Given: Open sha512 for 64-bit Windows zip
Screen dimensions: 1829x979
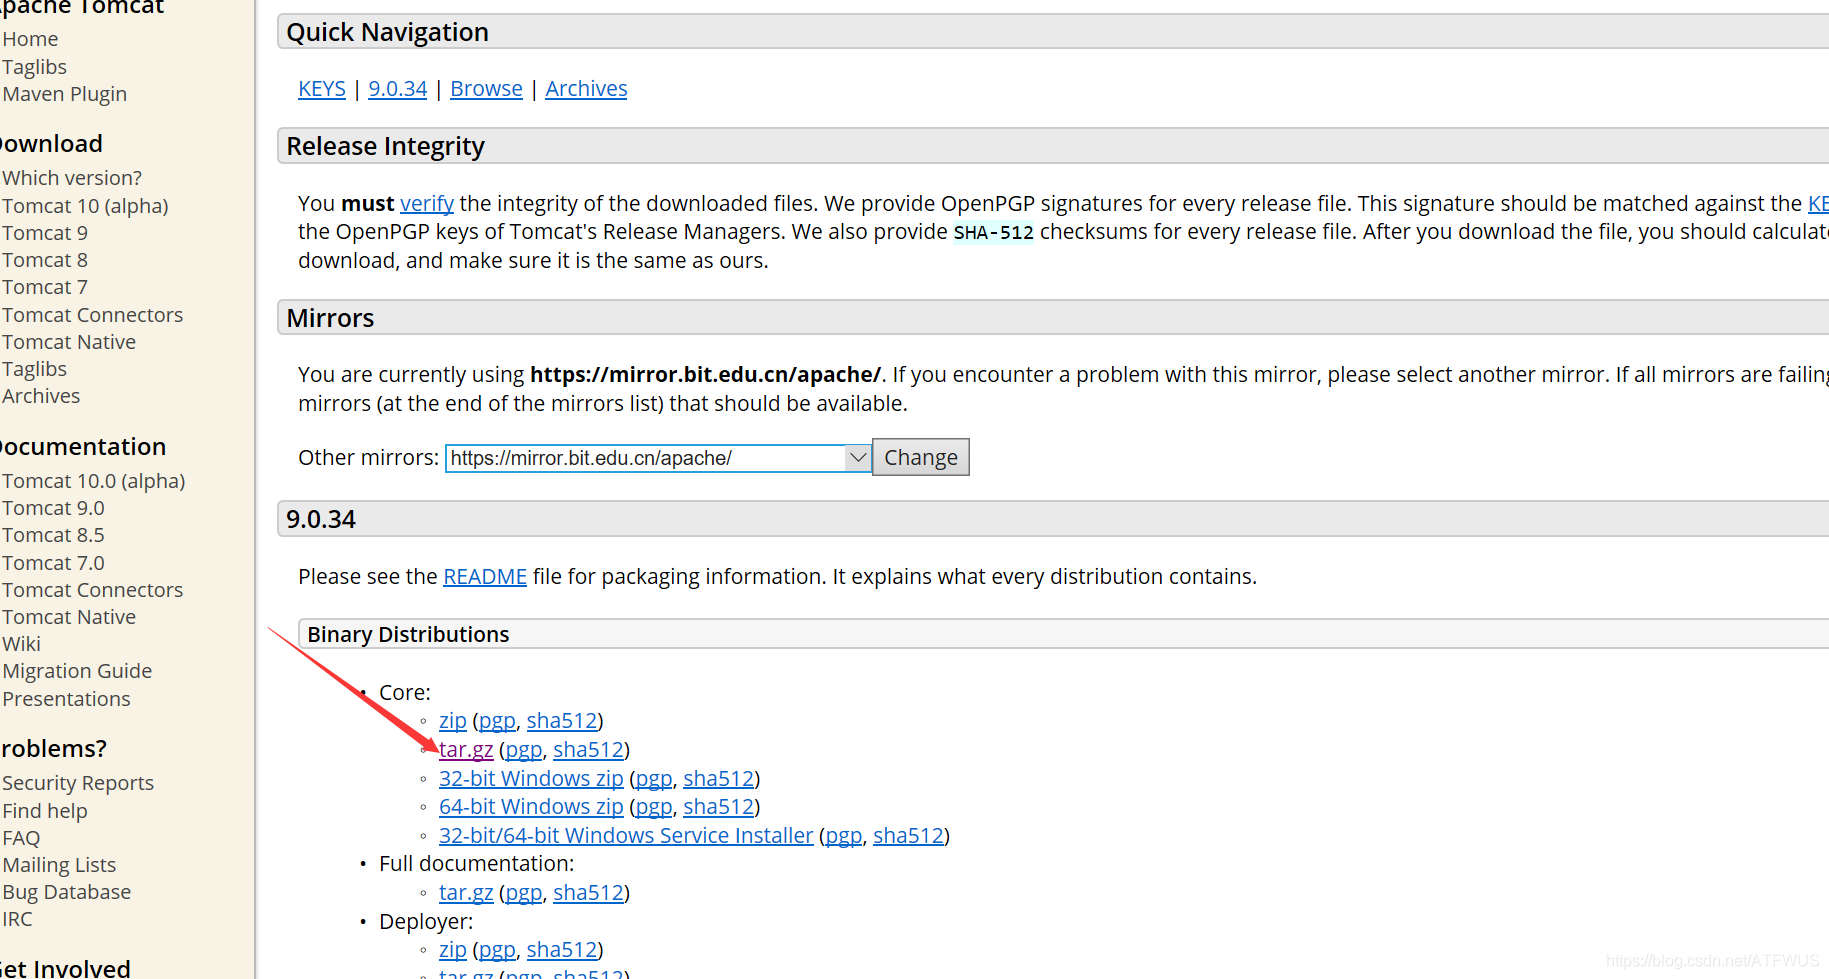Looking at the screenshot, I should coord(719,807).
